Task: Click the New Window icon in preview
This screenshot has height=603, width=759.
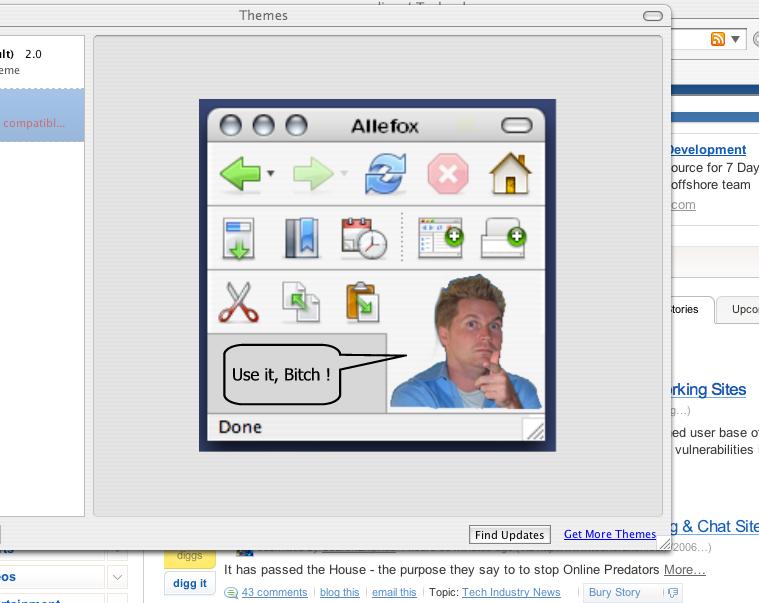Action: coord(440,238)
